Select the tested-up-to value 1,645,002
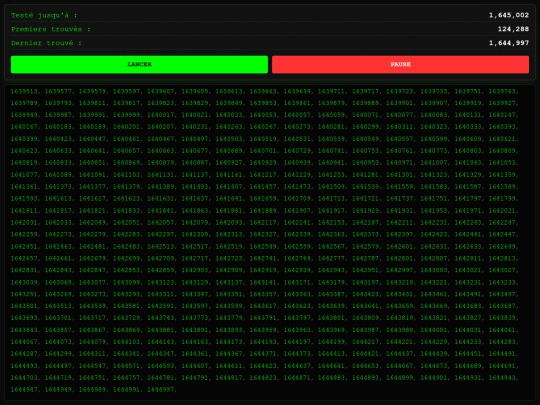 coord(509,15)
